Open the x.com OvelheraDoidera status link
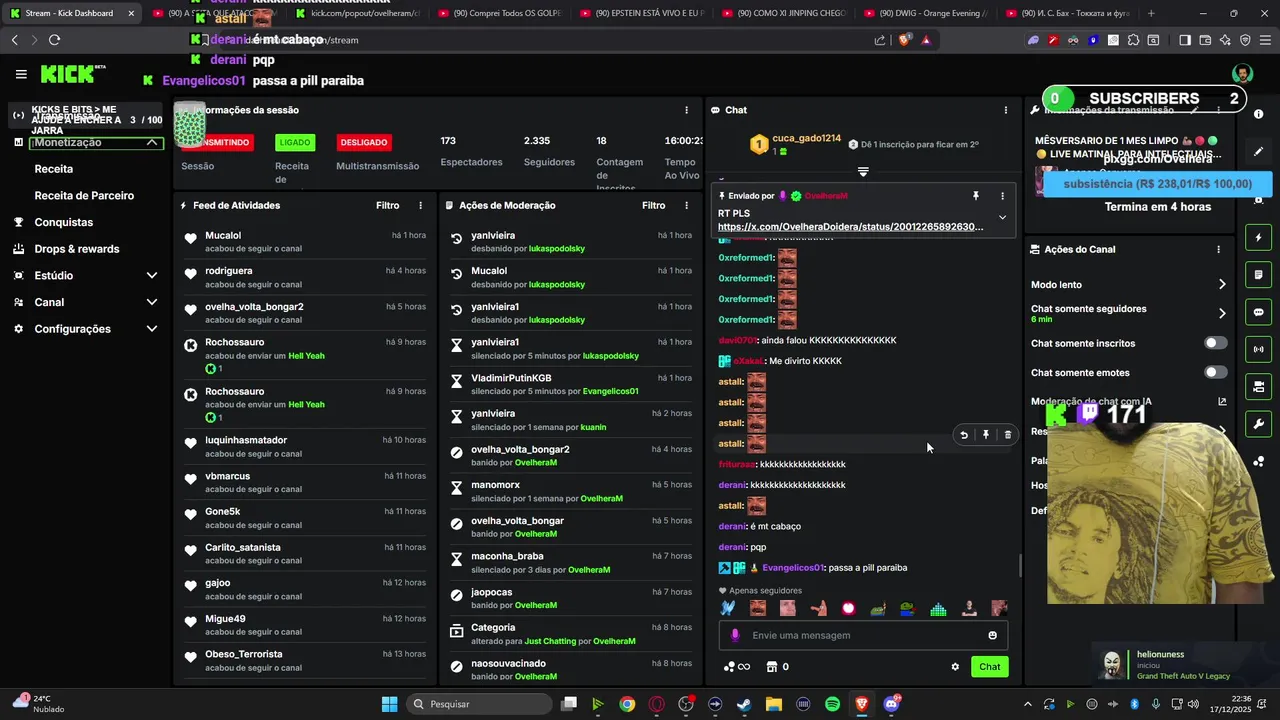Screen dimensions: 1280x720 coord(850,227)
